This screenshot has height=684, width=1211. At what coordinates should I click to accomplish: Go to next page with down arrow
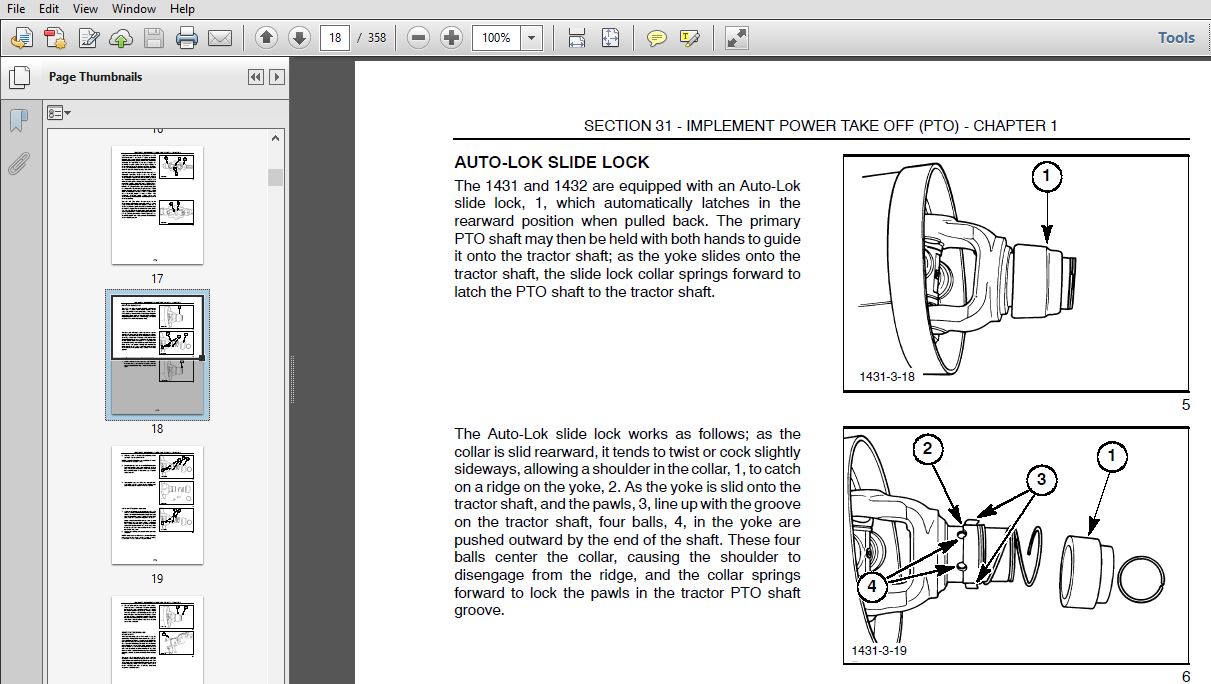click(299, 38)
